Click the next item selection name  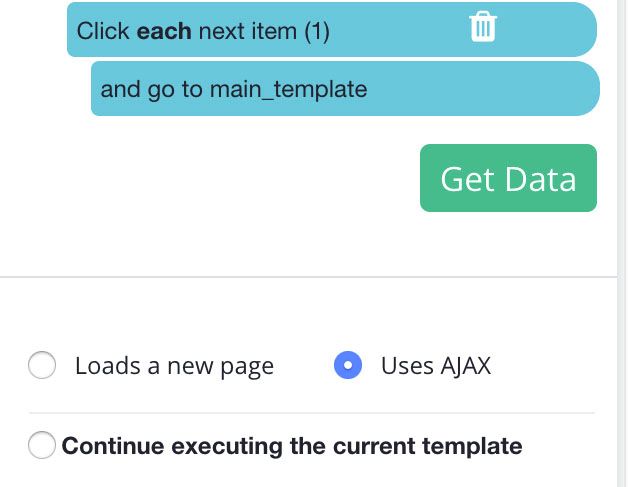(248, 31)
